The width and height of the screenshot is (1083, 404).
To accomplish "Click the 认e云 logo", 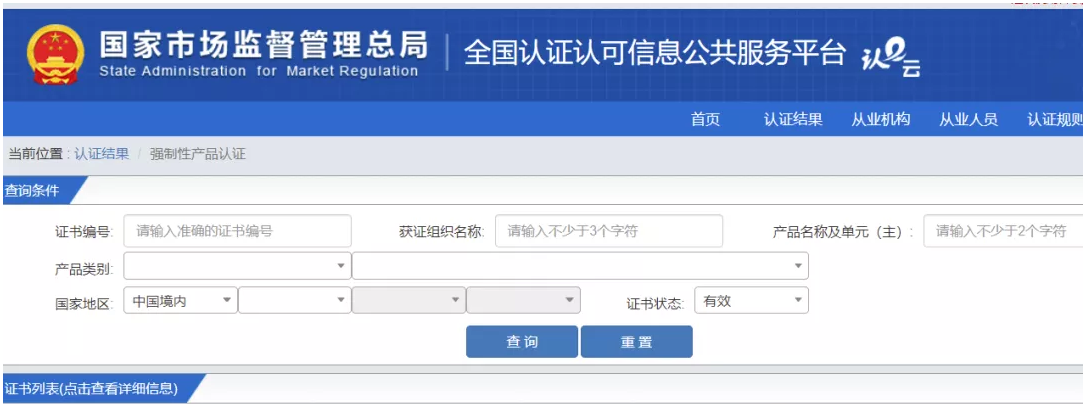I will (x=891, y=59).
